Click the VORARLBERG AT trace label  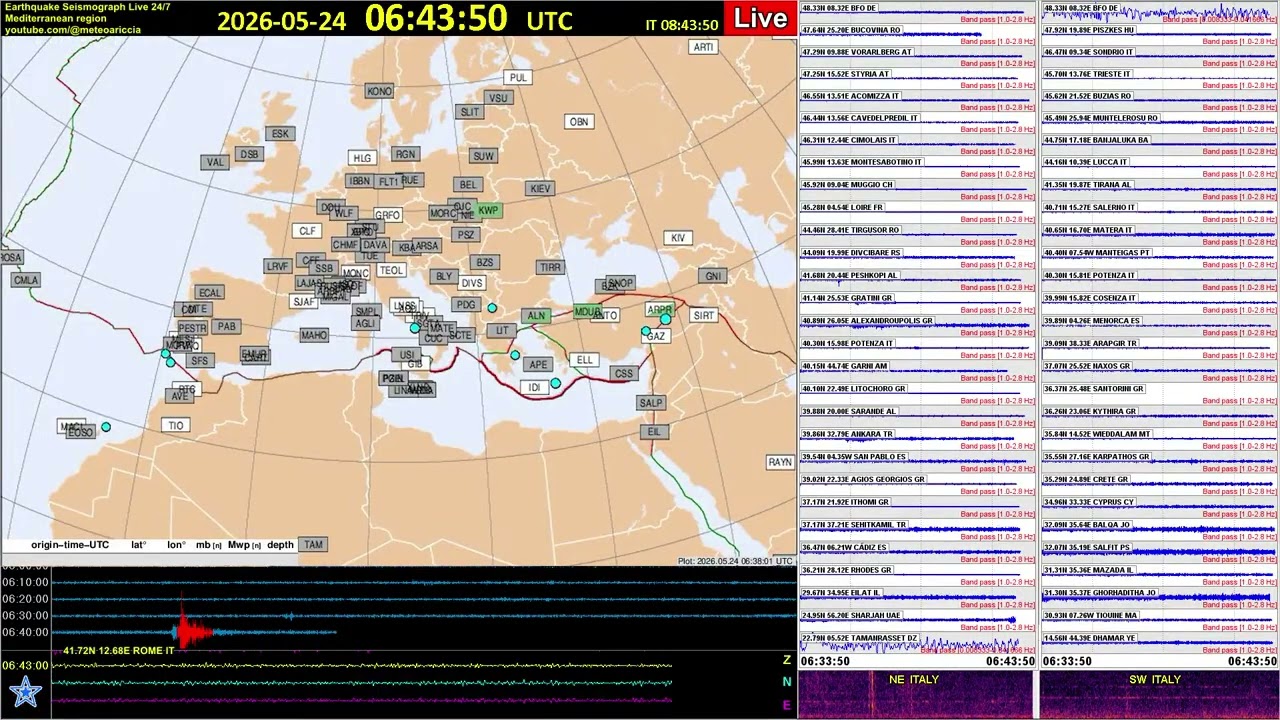857,52
